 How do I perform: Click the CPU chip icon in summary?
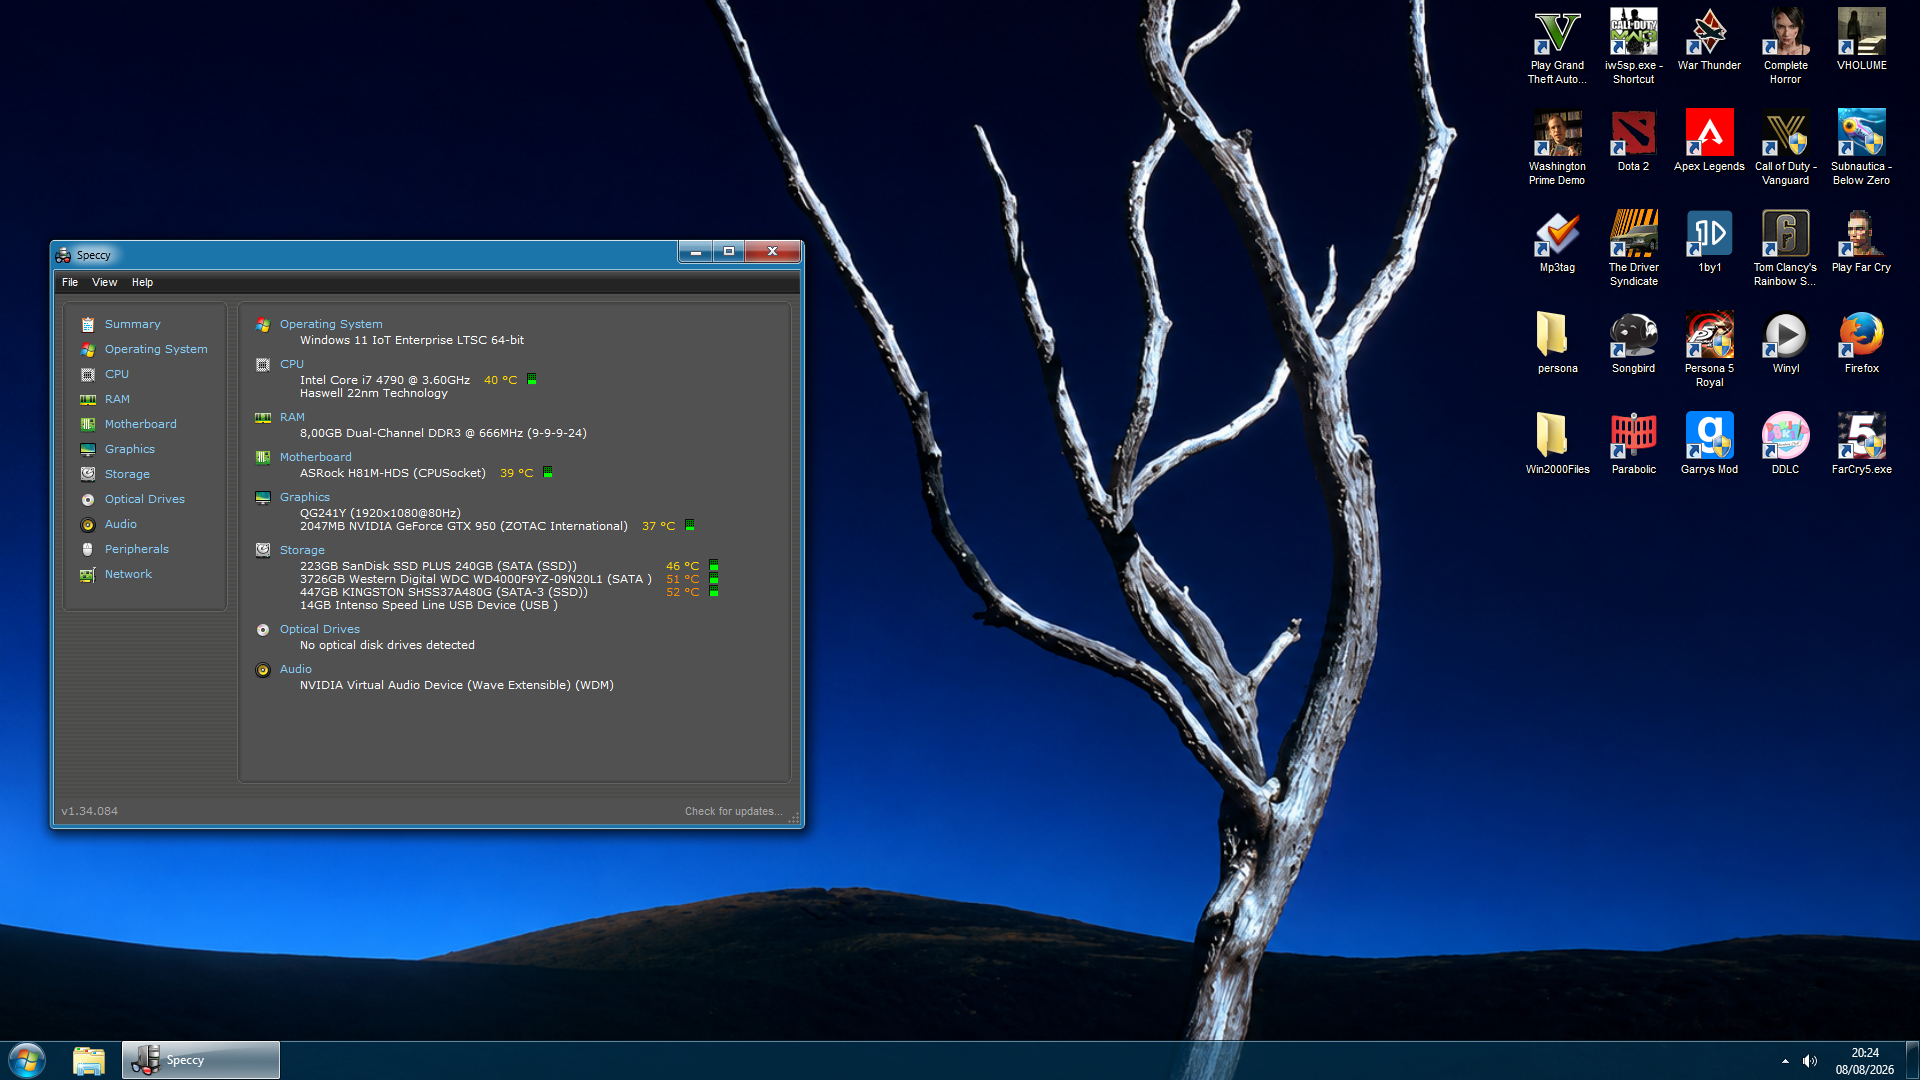coord(263,365)
